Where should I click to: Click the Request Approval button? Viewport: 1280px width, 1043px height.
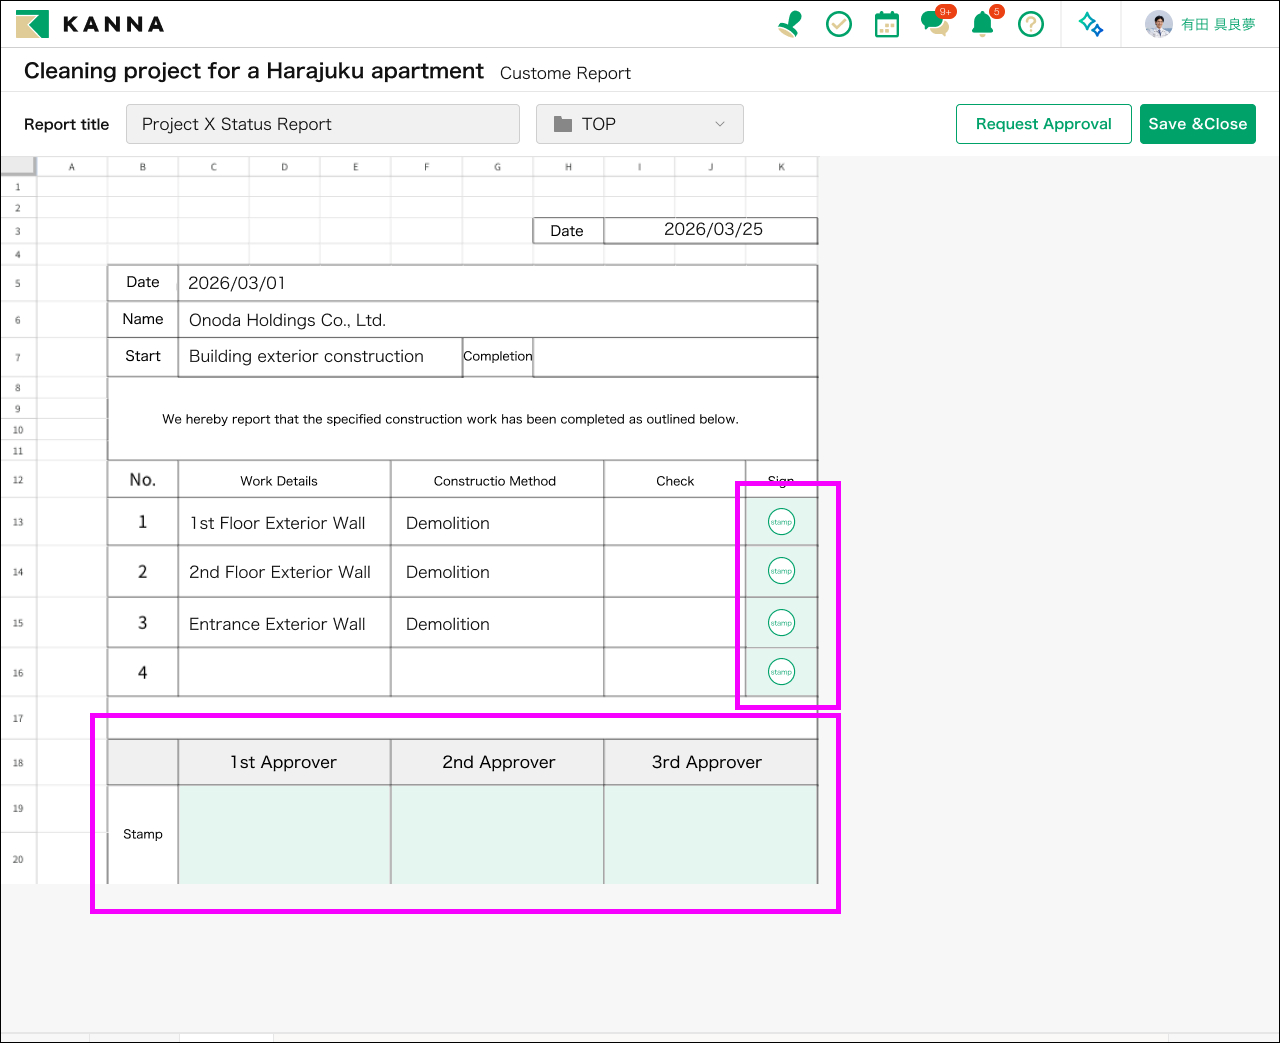pos(1043,124)
